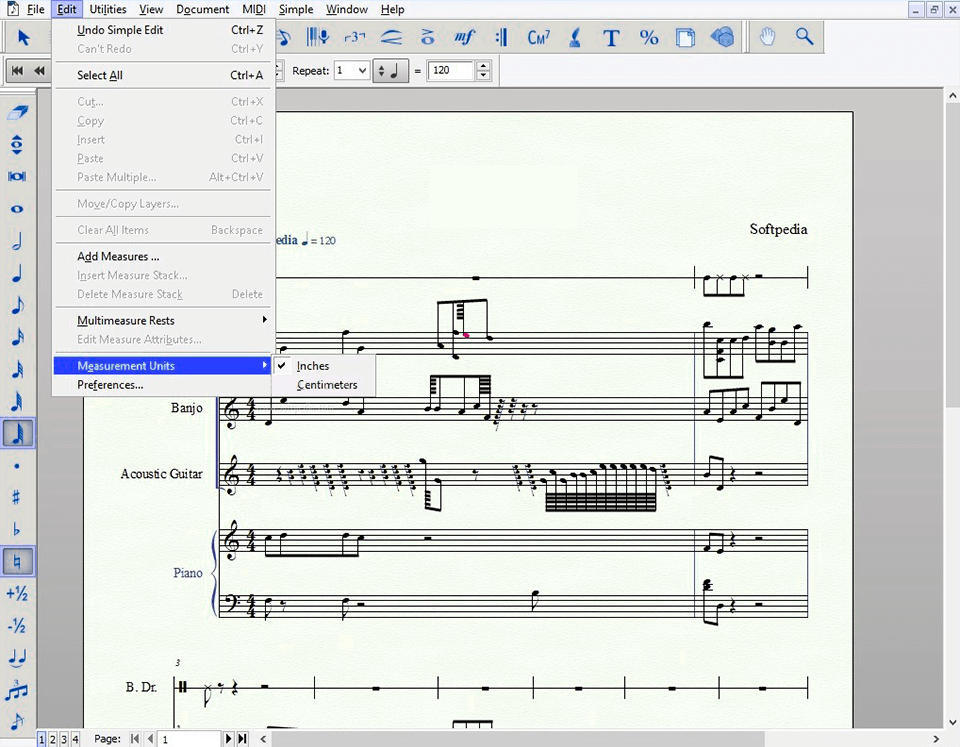Open the dynamics (mf) insert tool
960x747 pixels.
[x=462, y=37]
